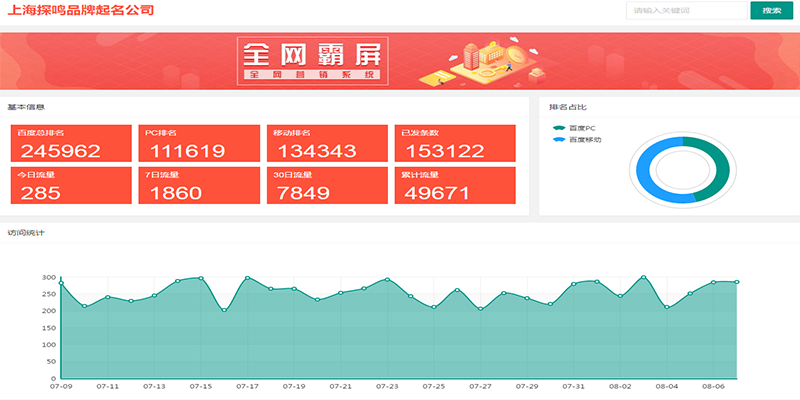Click the green 百度PC legend marker icon
The width and height of the screenshot is (800, 400).
tap(559, 128)
